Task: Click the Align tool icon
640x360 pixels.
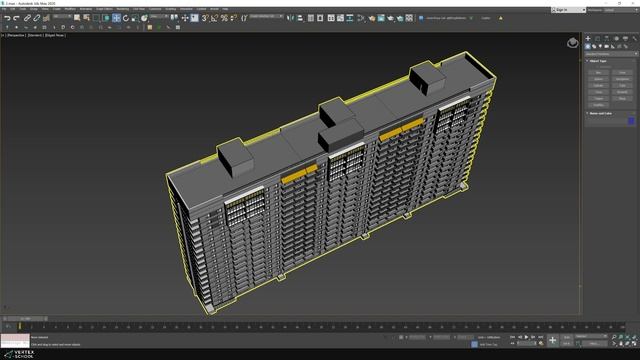Action: pyautogui.click(x=300, y=18)
